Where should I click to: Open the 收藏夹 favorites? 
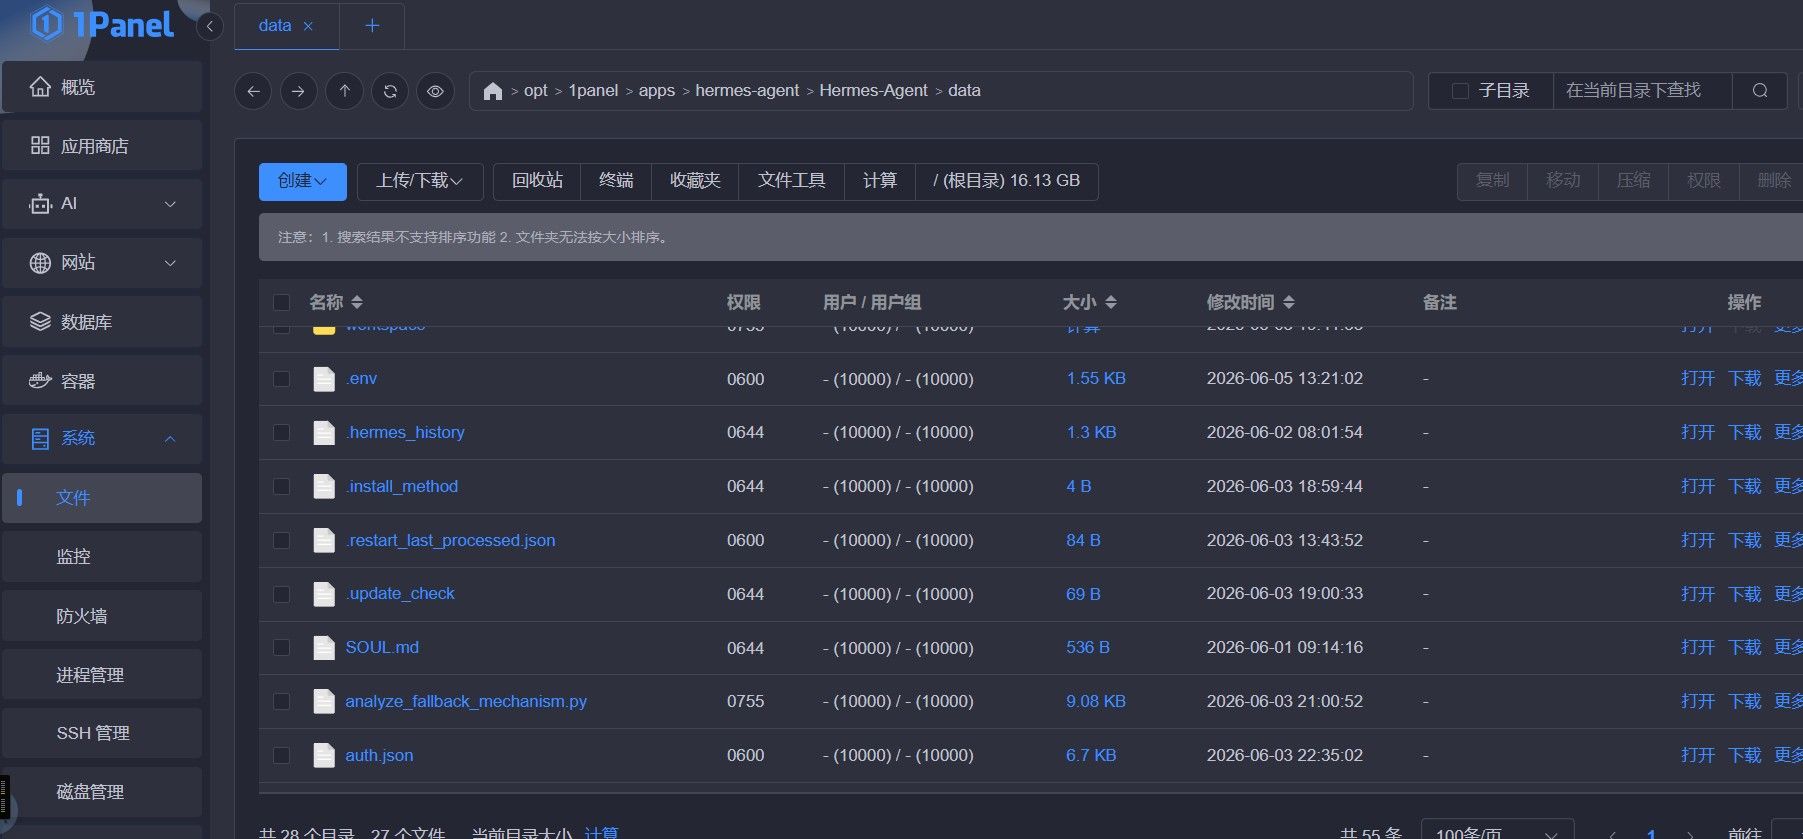coord(695,181)
